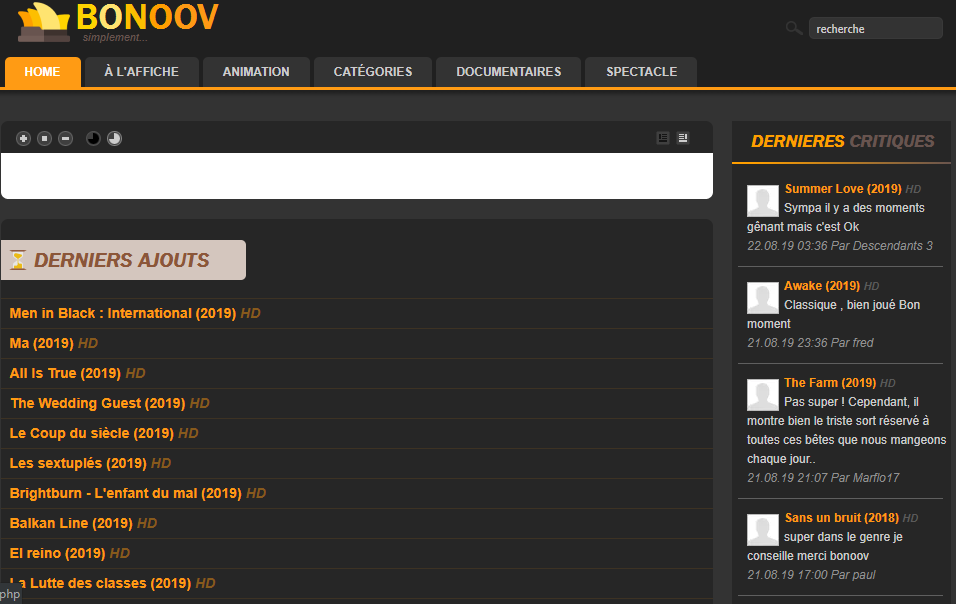956x604 pixels.
Task: Open the DOCUMENTAIRES tab
Action: click(508, 72)
